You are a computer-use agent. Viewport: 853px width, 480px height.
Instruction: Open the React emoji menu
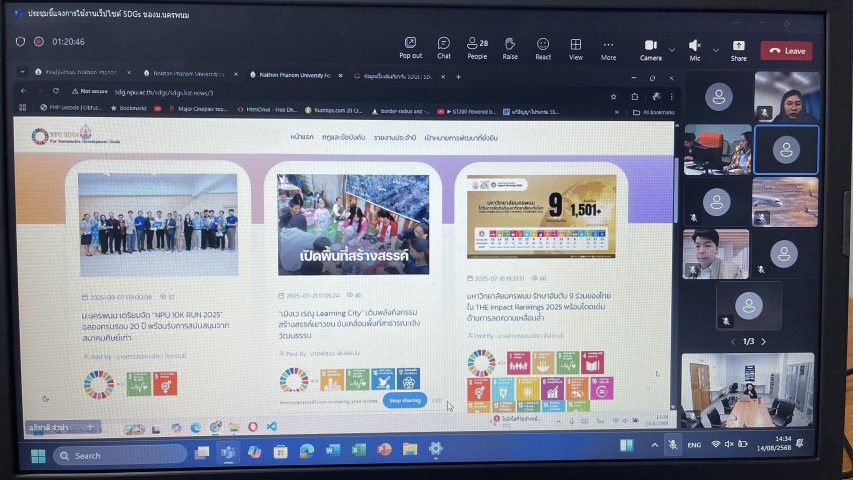(543, 48)
